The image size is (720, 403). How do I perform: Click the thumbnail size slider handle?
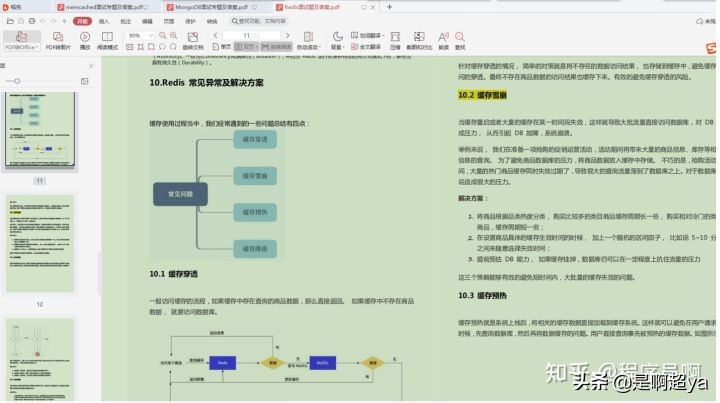coord(17,81)
